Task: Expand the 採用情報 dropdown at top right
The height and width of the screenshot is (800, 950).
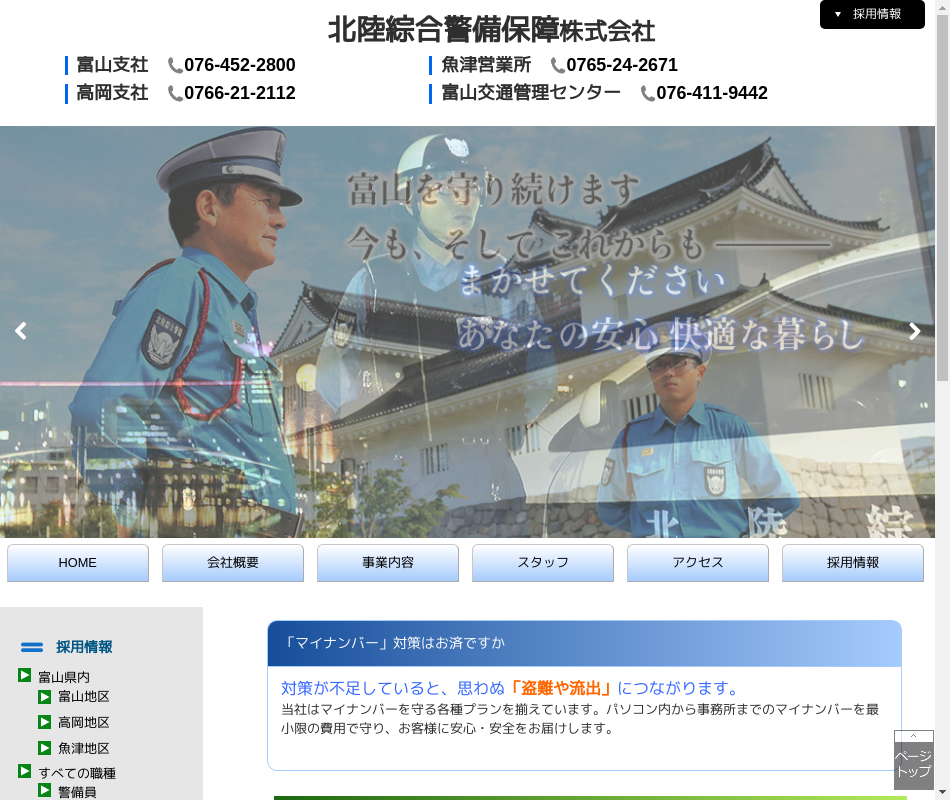Action: tap(871, 14)
